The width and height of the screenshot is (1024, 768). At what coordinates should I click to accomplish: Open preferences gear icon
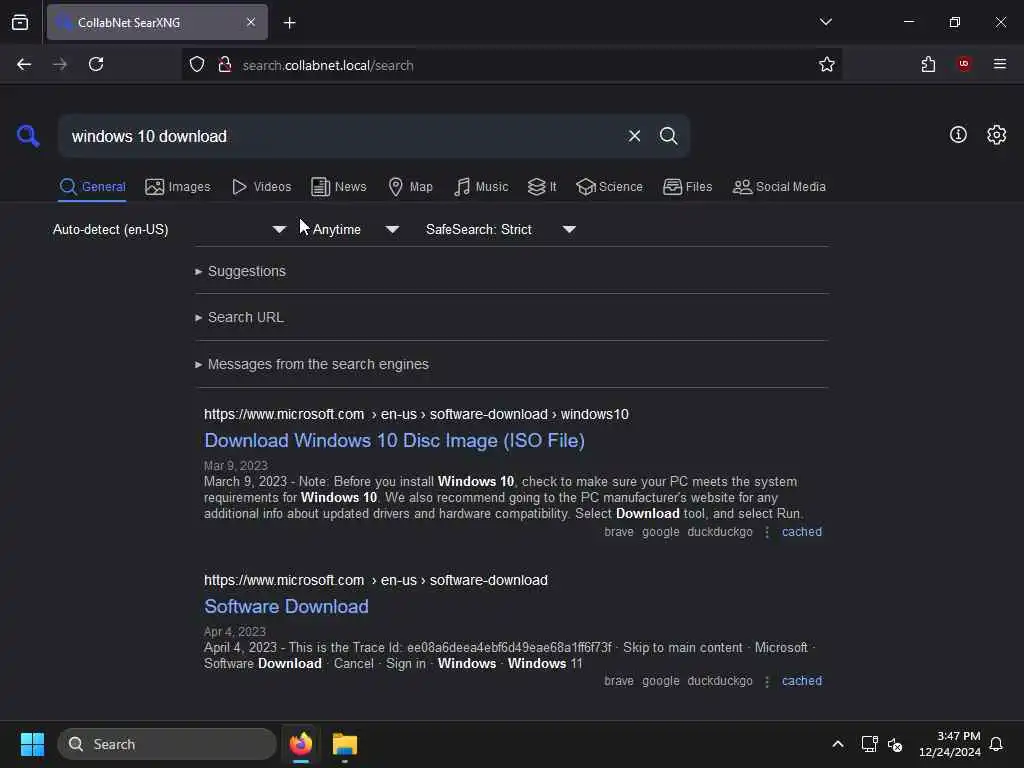coord(996,135)
